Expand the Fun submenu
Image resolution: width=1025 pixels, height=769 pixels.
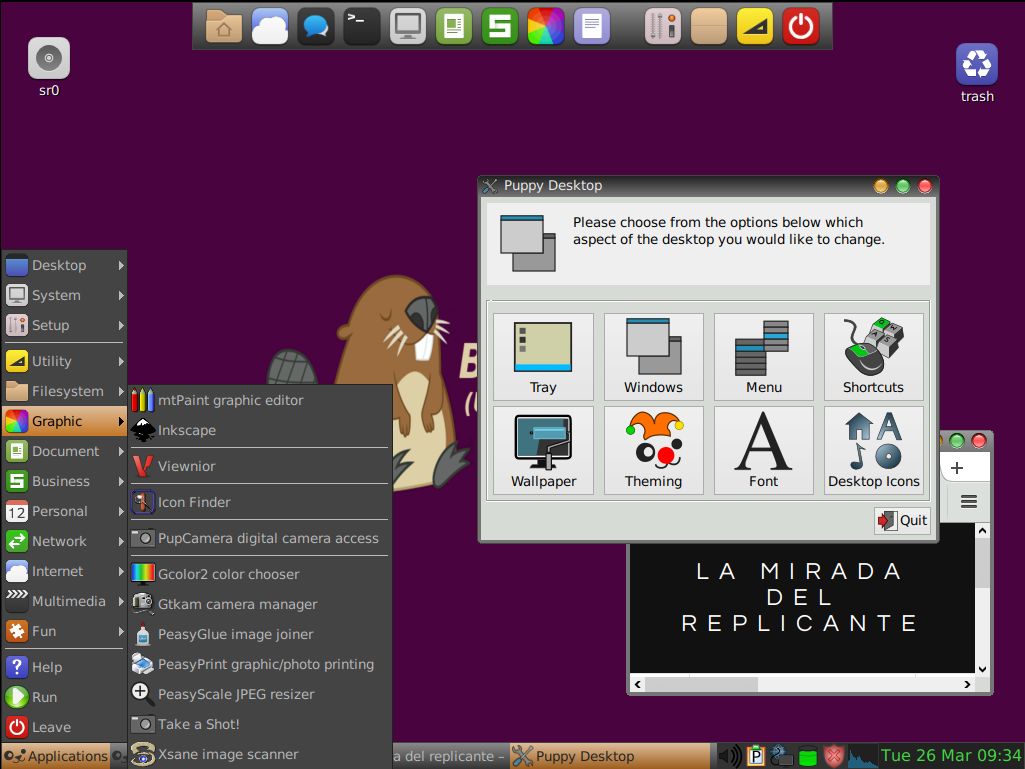[64, 632]
